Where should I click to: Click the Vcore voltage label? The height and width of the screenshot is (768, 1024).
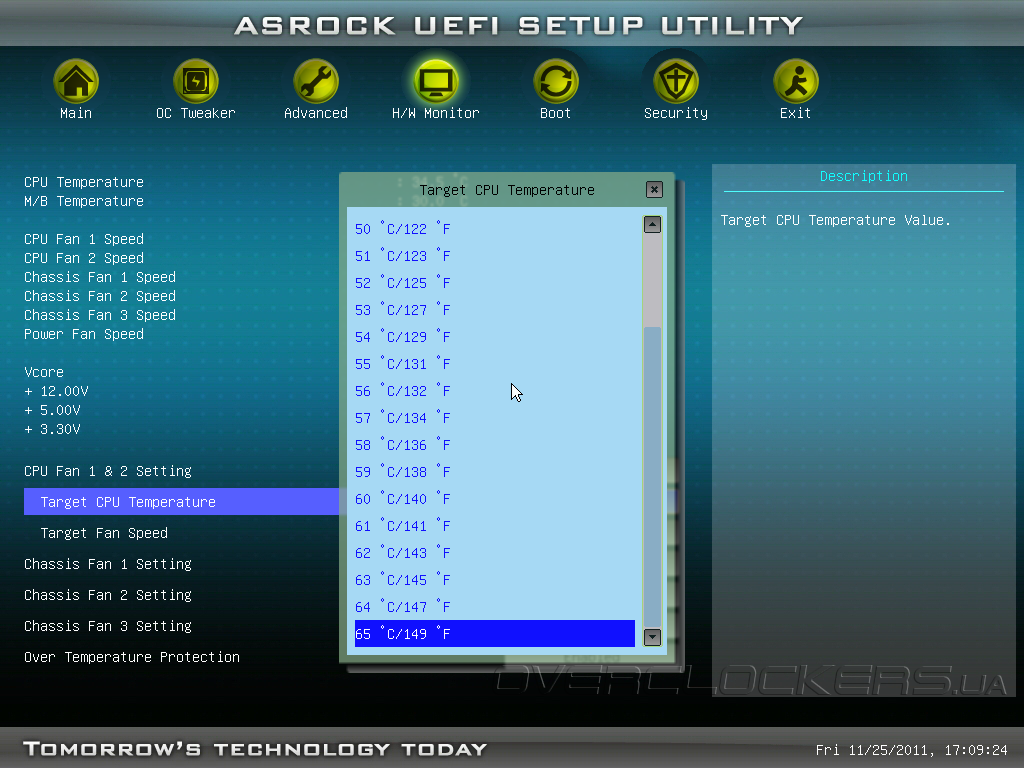44,372
